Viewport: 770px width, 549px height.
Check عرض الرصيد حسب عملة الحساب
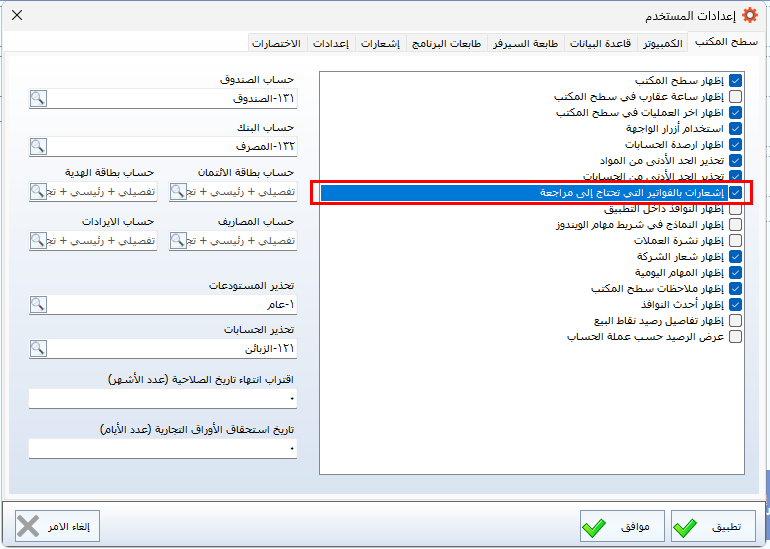[735, 336]
